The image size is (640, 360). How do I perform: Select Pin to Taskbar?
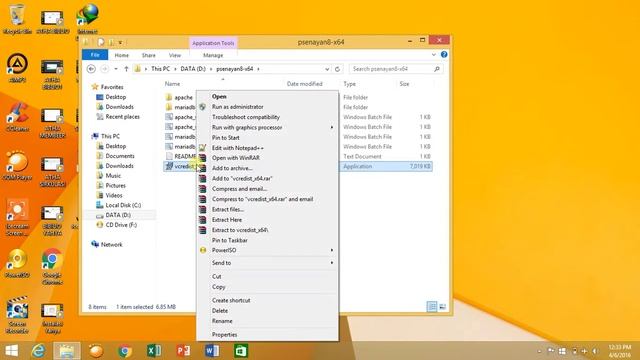click(x=267, y=240)
